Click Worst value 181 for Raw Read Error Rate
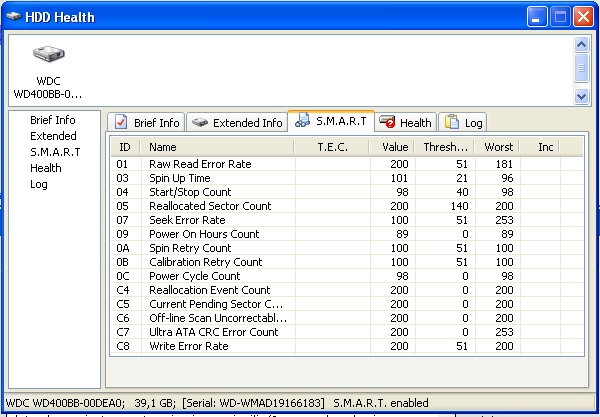This screenshot has width=600, height=417. coord(504,164)
